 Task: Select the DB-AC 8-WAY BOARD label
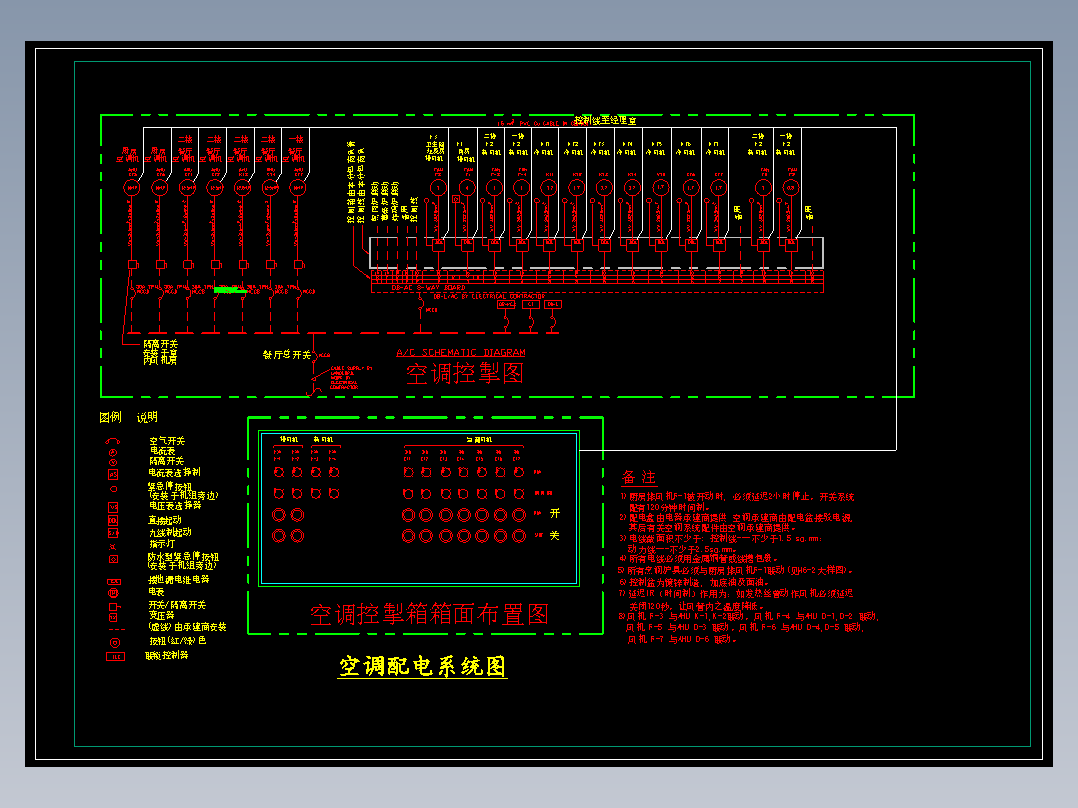tap(428, 287)
